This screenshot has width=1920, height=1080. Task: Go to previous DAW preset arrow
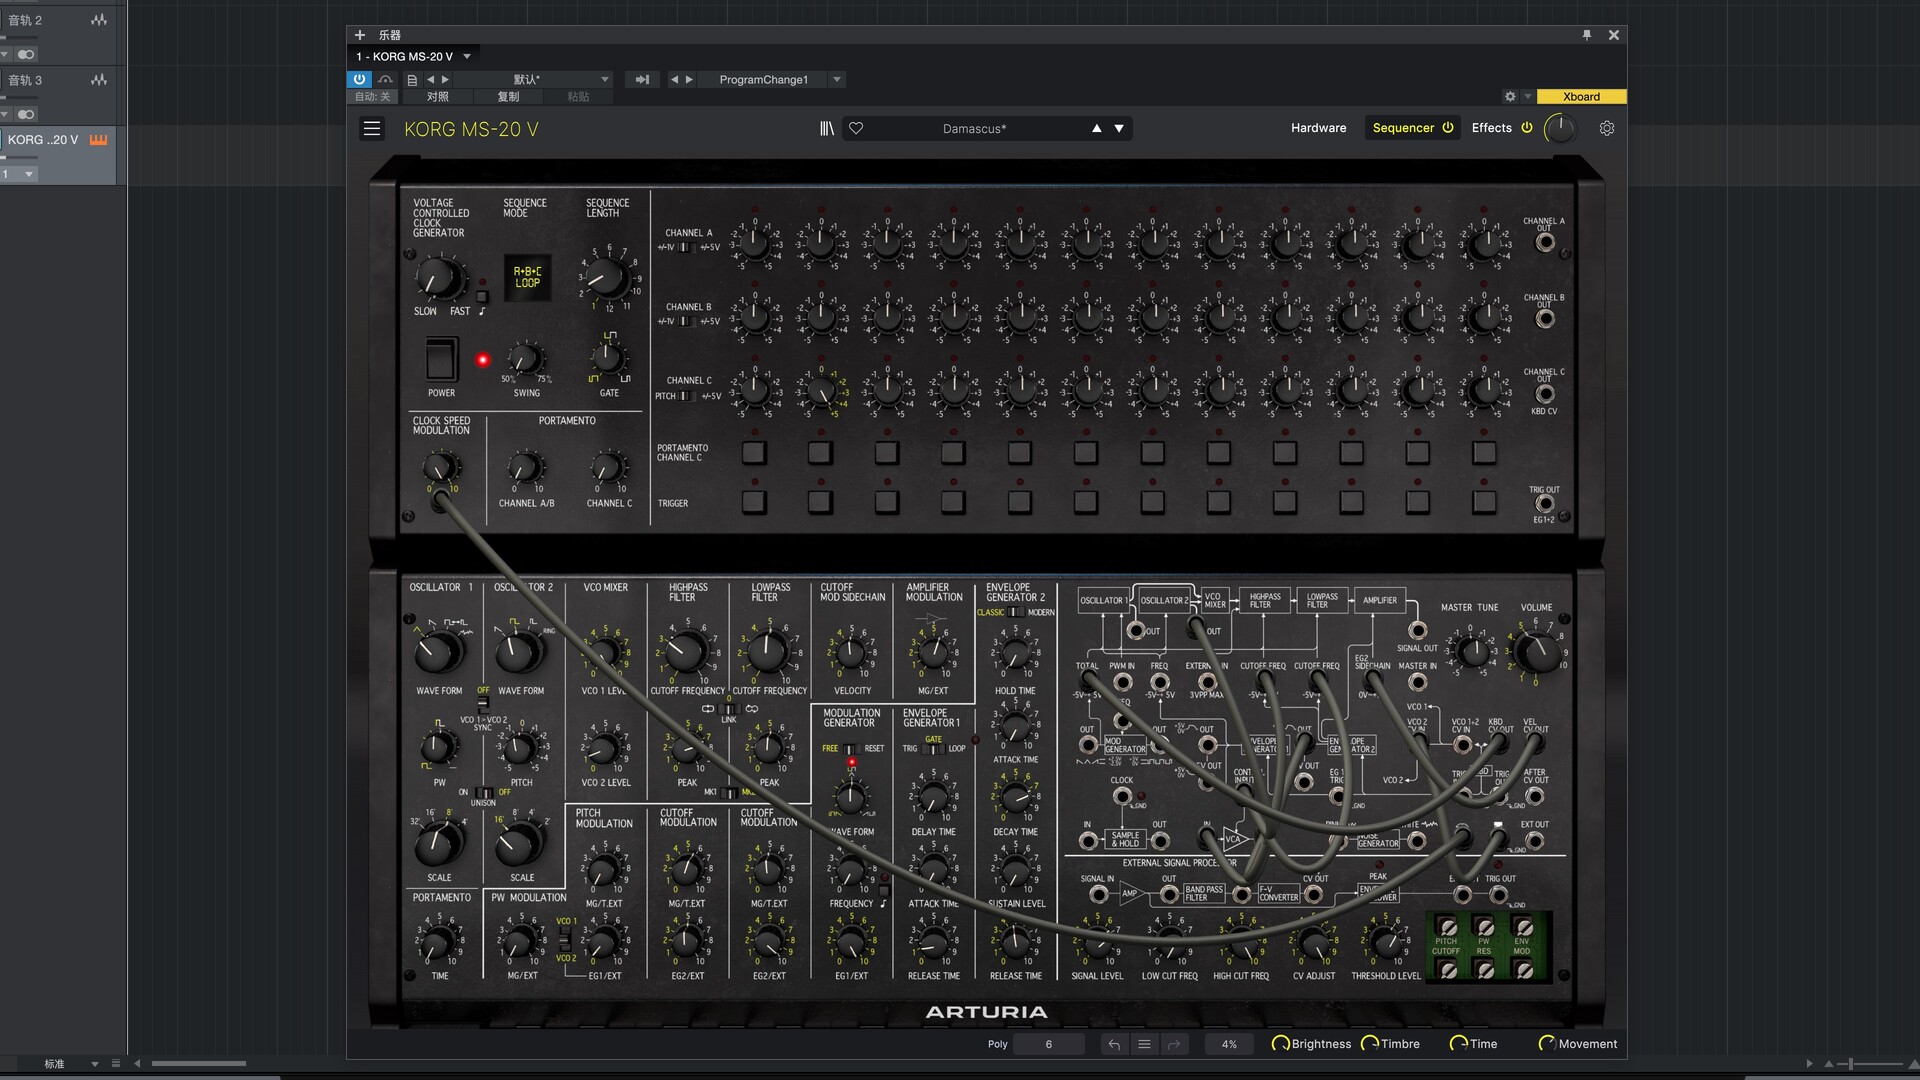coord(431,79)
